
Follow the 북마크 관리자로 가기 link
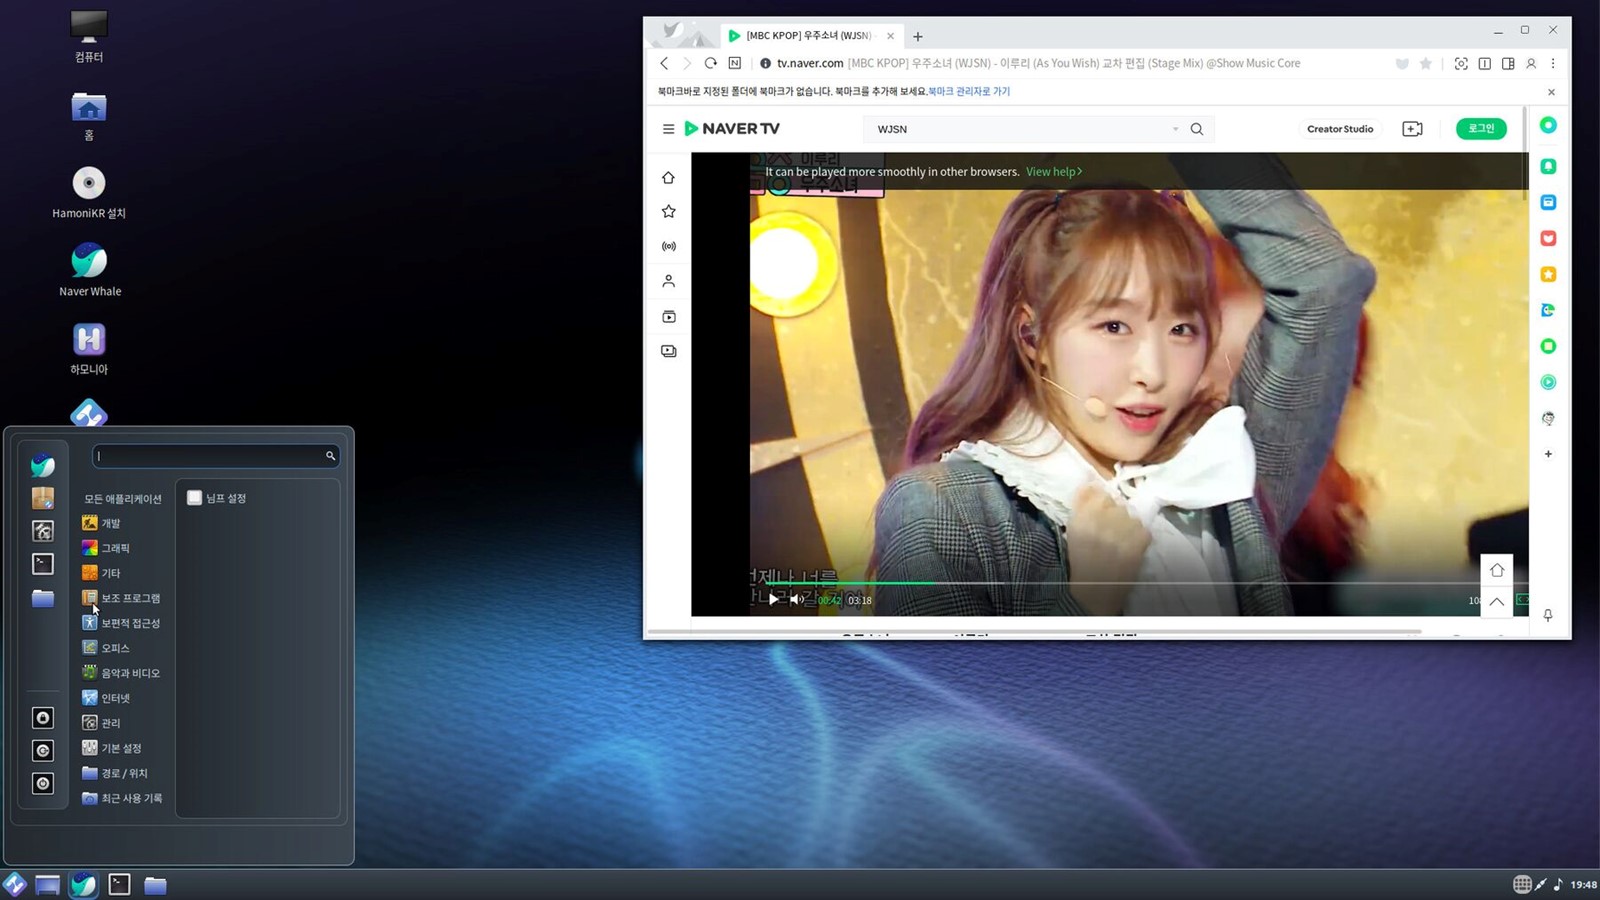(x=969, y=91)
